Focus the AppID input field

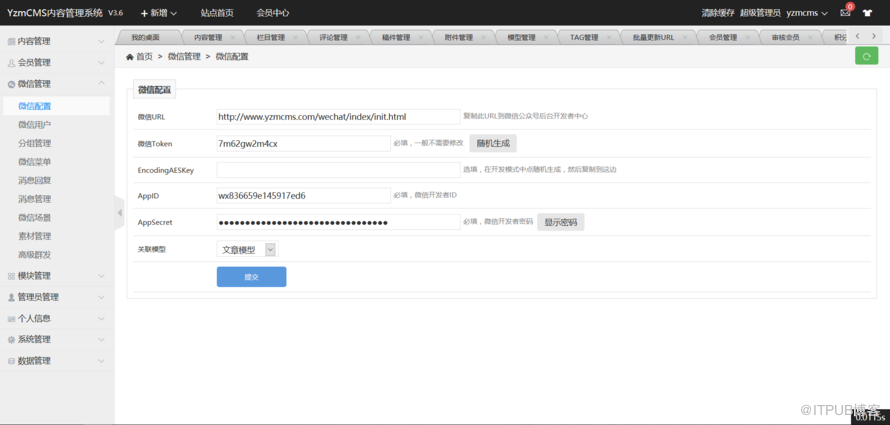click(x=304, y=196)
